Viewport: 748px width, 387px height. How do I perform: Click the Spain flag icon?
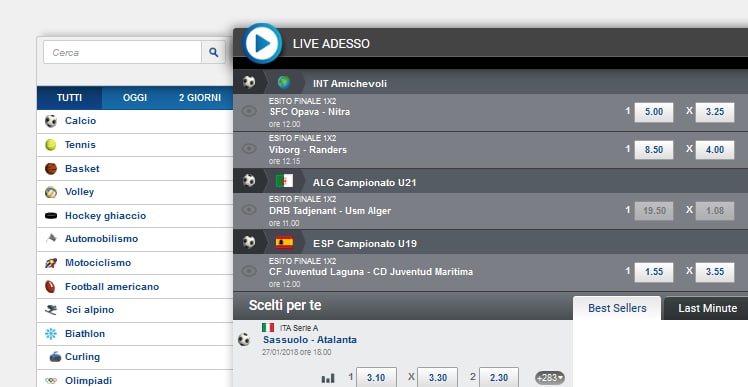pyautogui.click(x=284, y=242)
